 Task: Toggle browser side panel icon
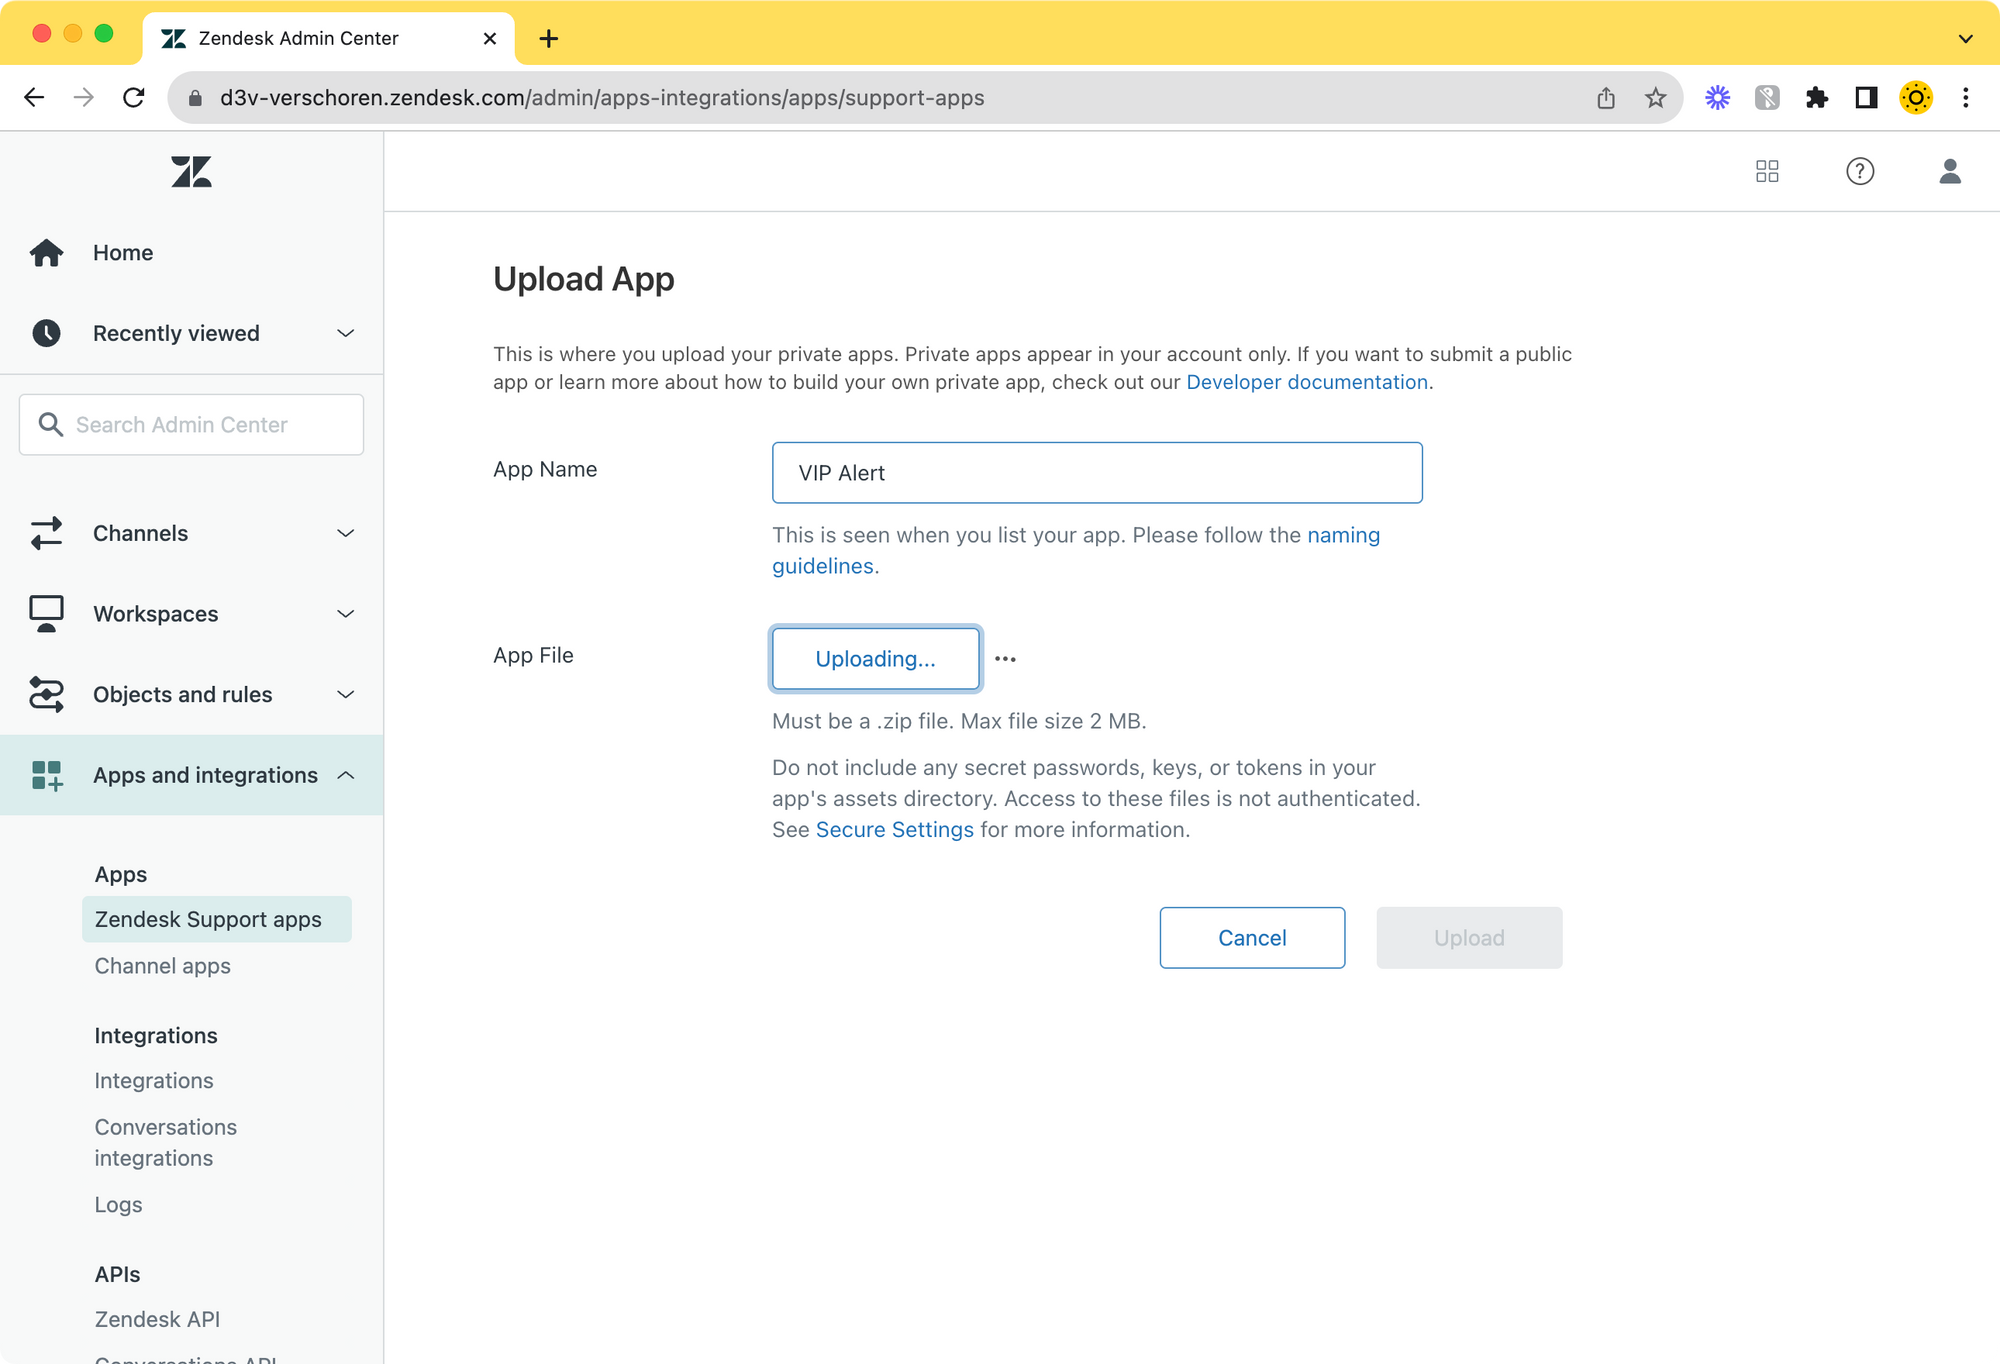pos(1866,98)
